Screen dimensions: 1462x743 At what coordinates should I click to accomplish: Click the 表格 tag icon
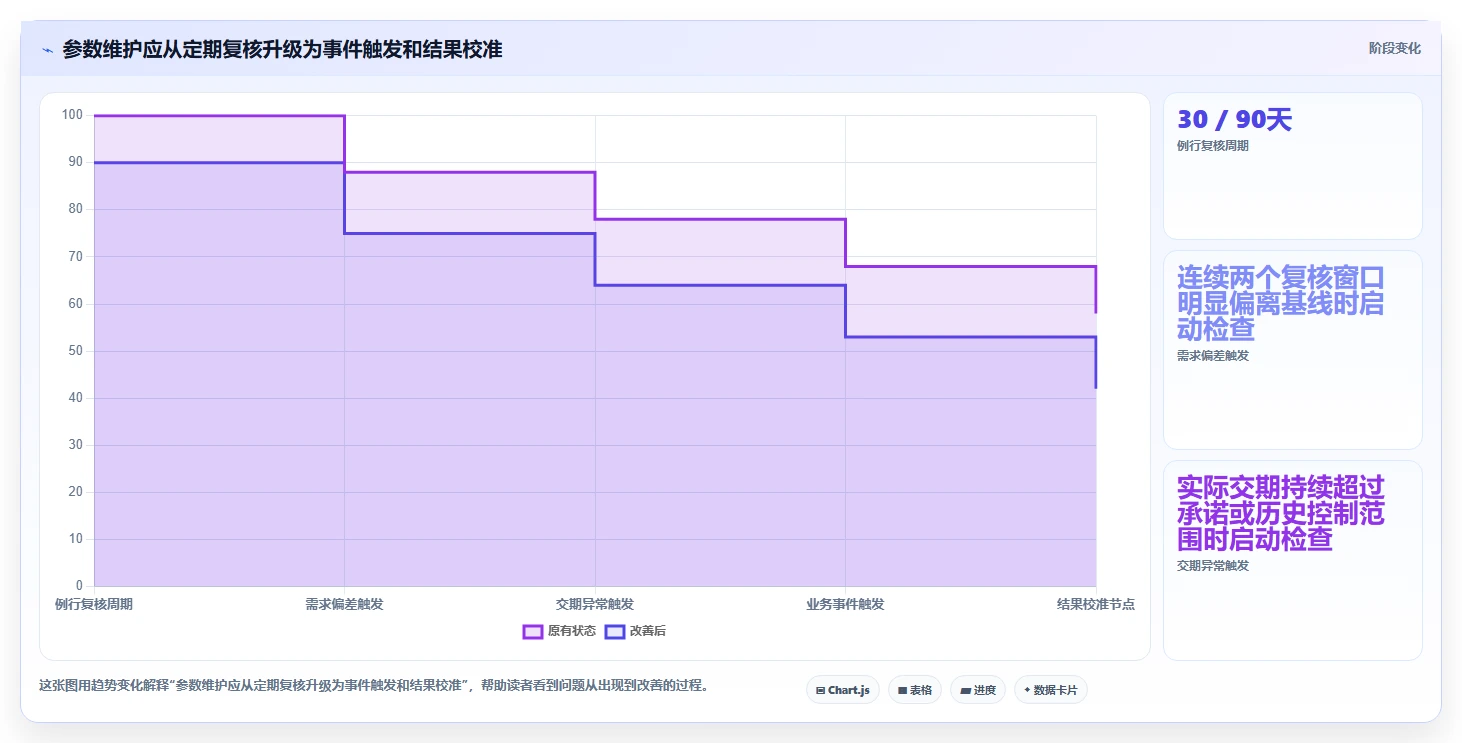[902, 690]
